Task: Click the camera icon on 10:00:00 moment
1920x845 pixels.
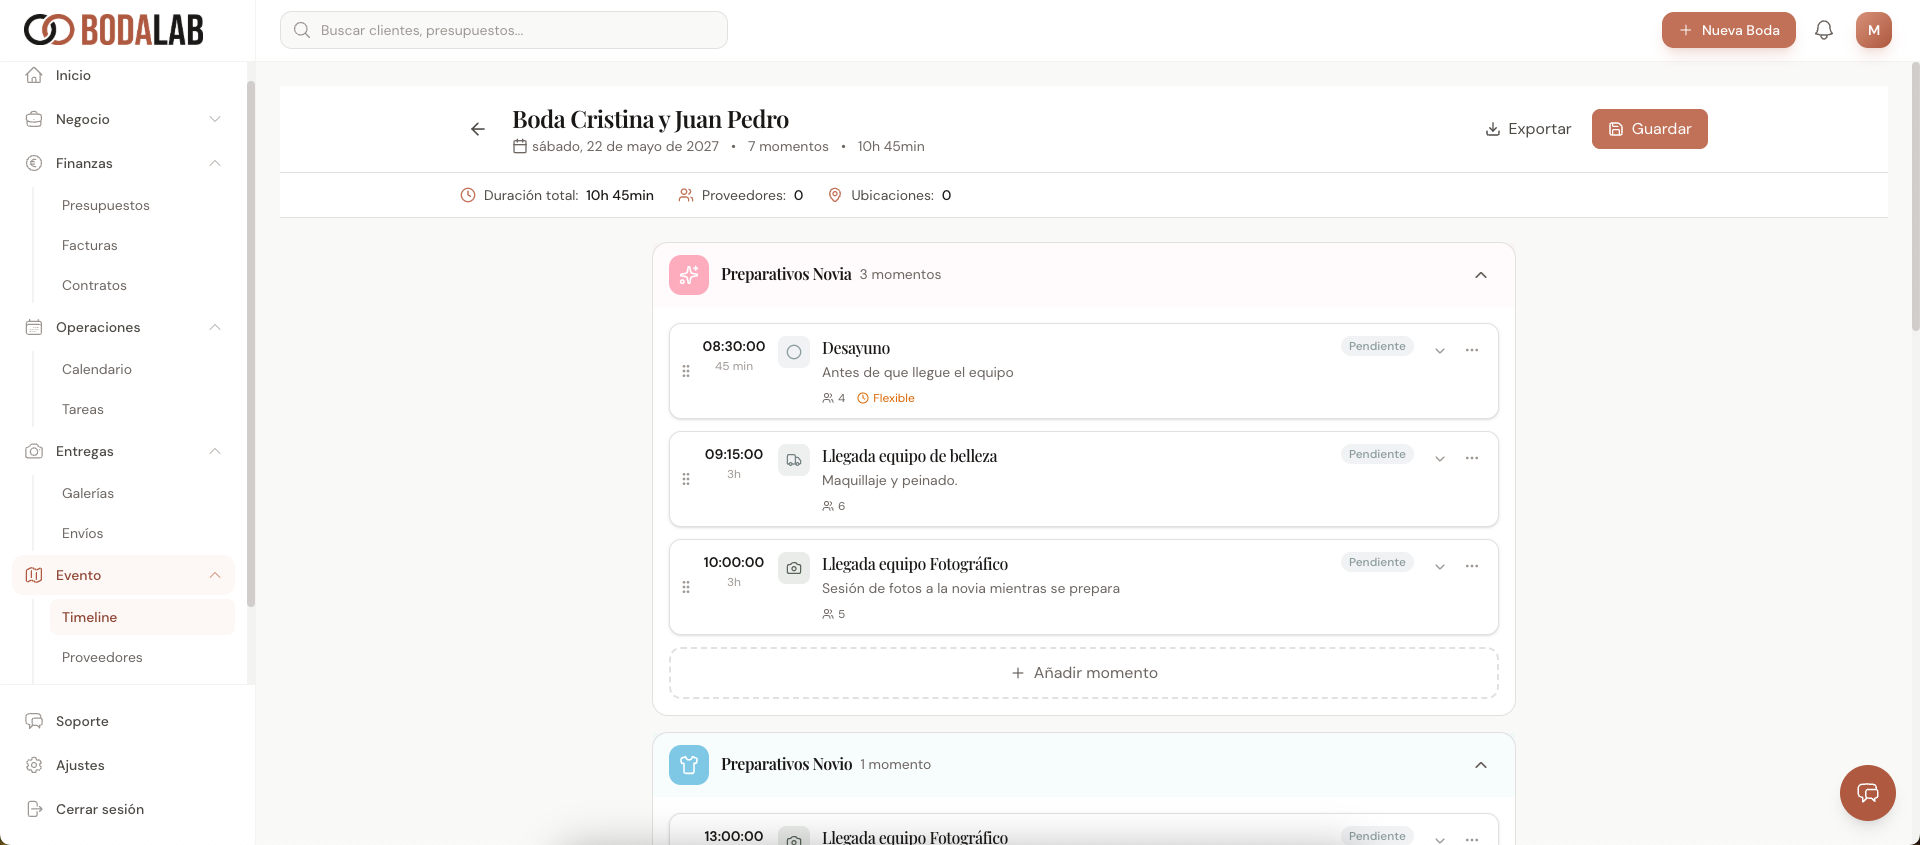Action: [794, 568]
